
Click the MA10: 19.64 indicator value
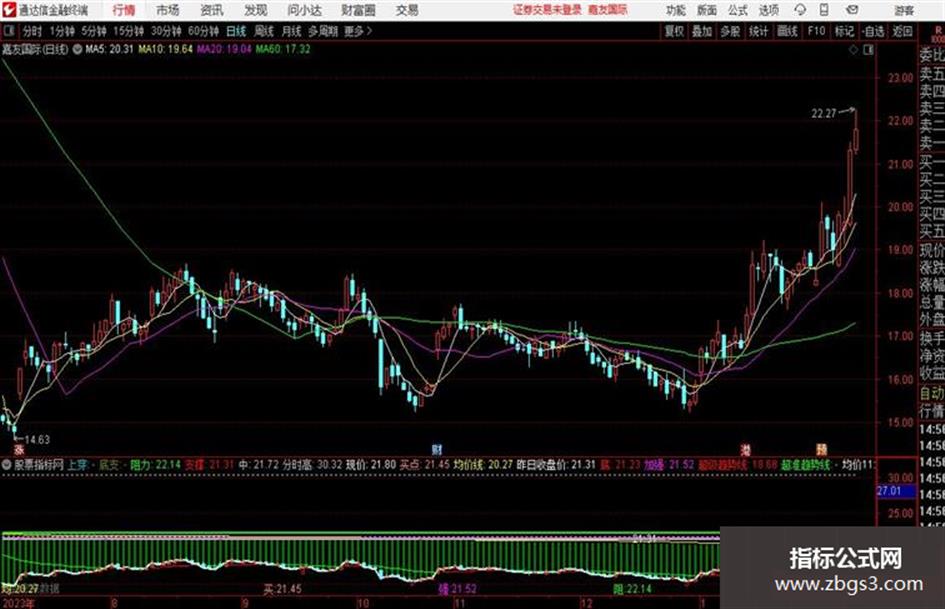click(x=165, y=49)
